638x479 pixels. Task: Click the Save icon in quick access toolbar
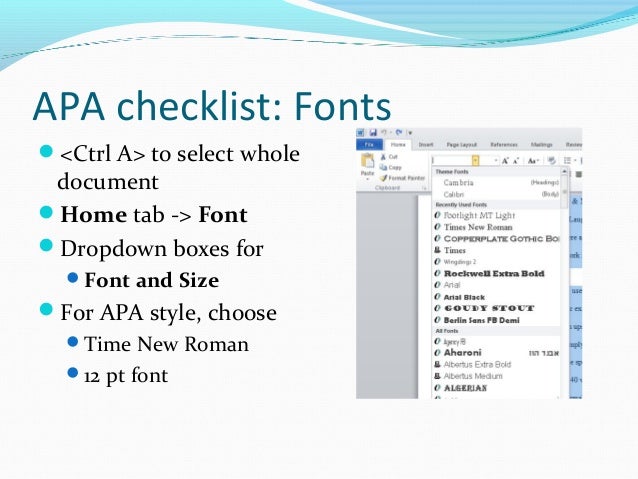click(x=373, y=133)
